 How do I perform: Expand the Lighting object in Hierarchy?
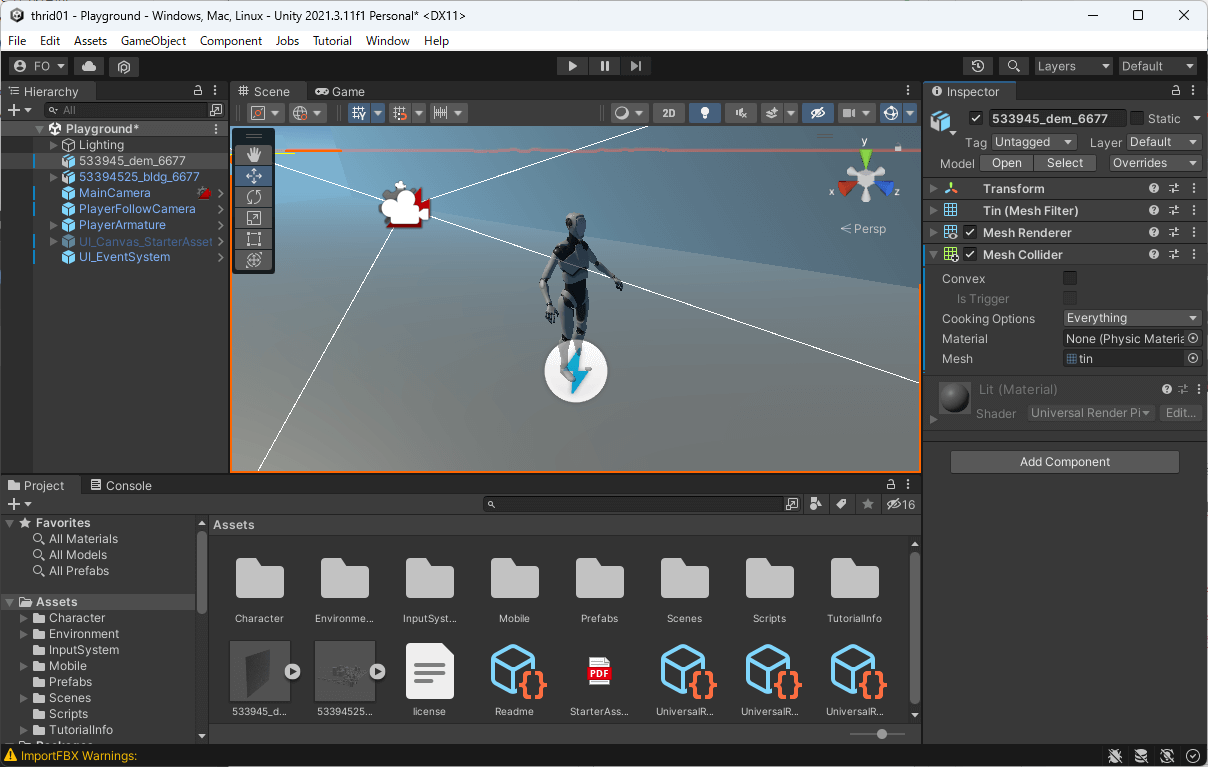pyautogui.click(x=54, y=145)
